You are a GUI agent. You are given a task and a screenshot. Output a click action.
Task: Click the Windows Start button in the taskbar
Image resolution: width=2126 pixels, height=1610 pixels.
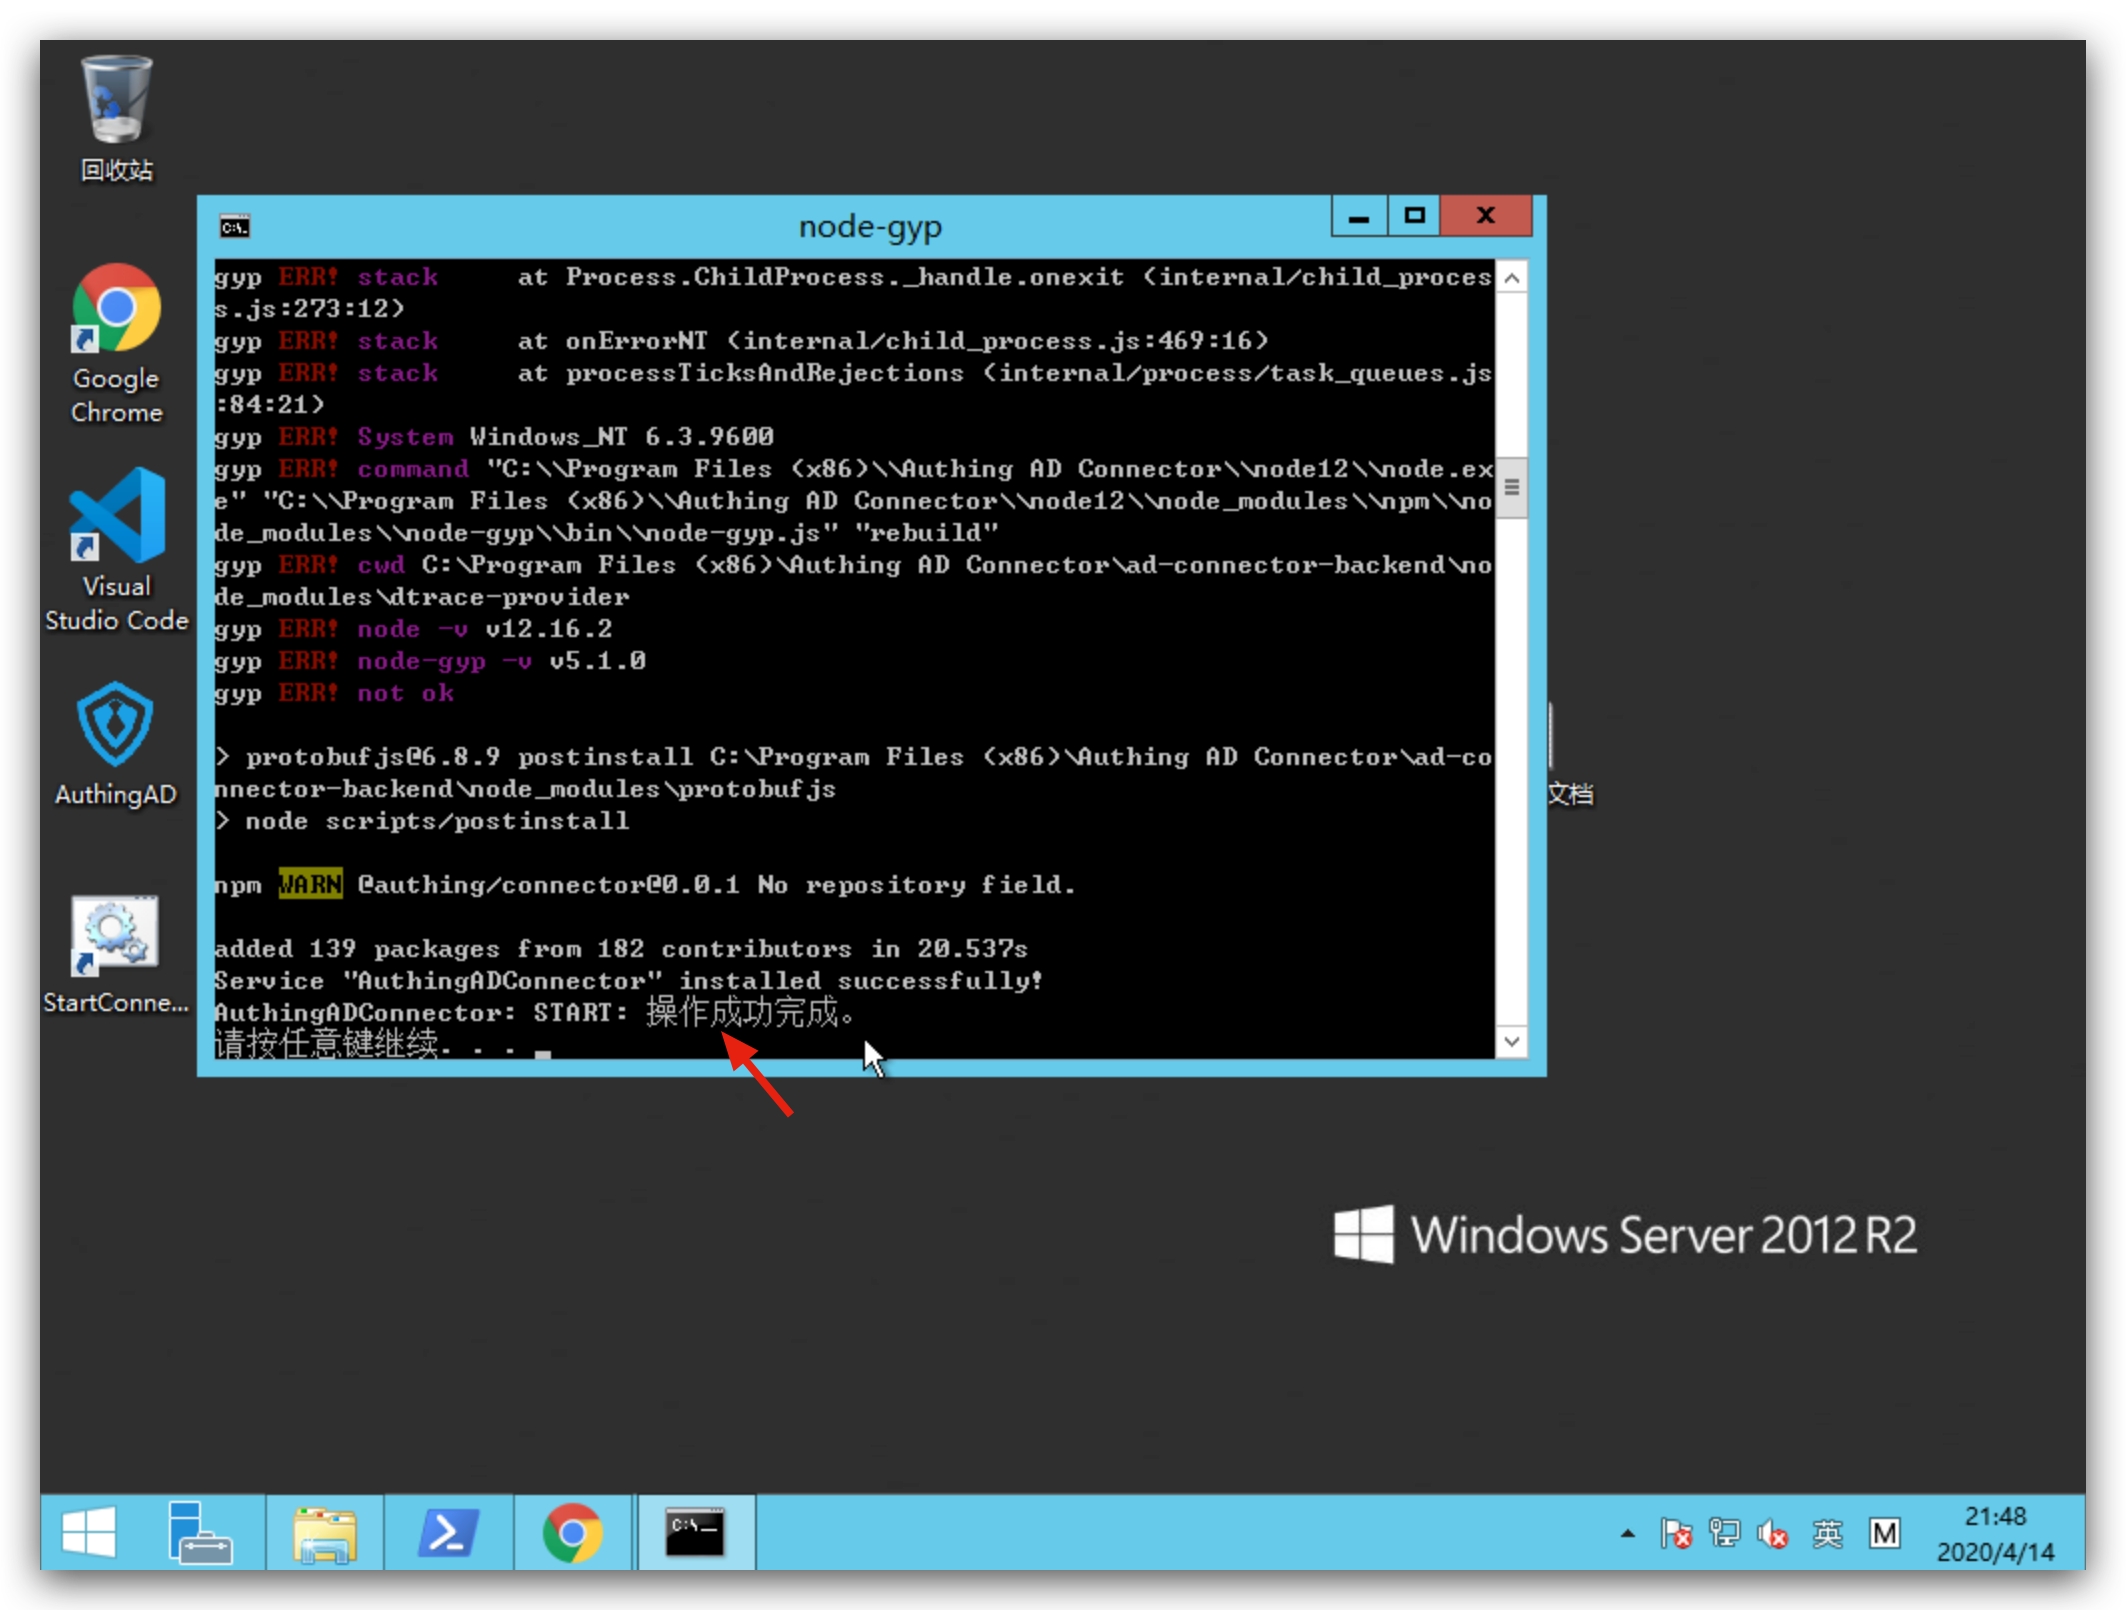point(88,1533)
